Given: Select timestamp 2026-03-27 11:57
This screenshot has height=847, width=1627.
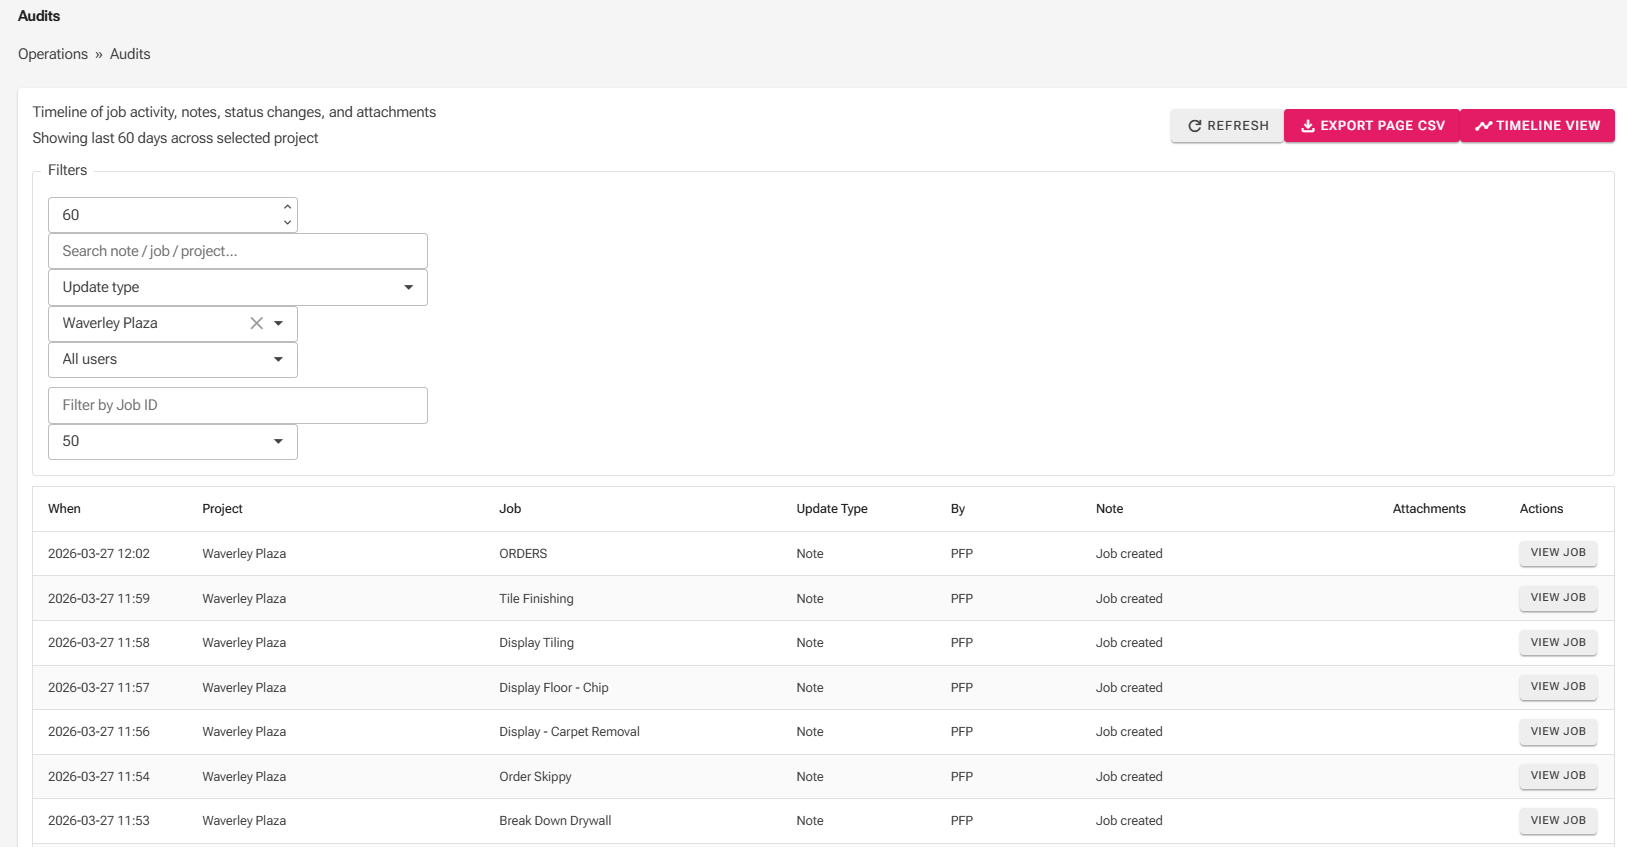Looking at the screenshot, I should (99, 688).
